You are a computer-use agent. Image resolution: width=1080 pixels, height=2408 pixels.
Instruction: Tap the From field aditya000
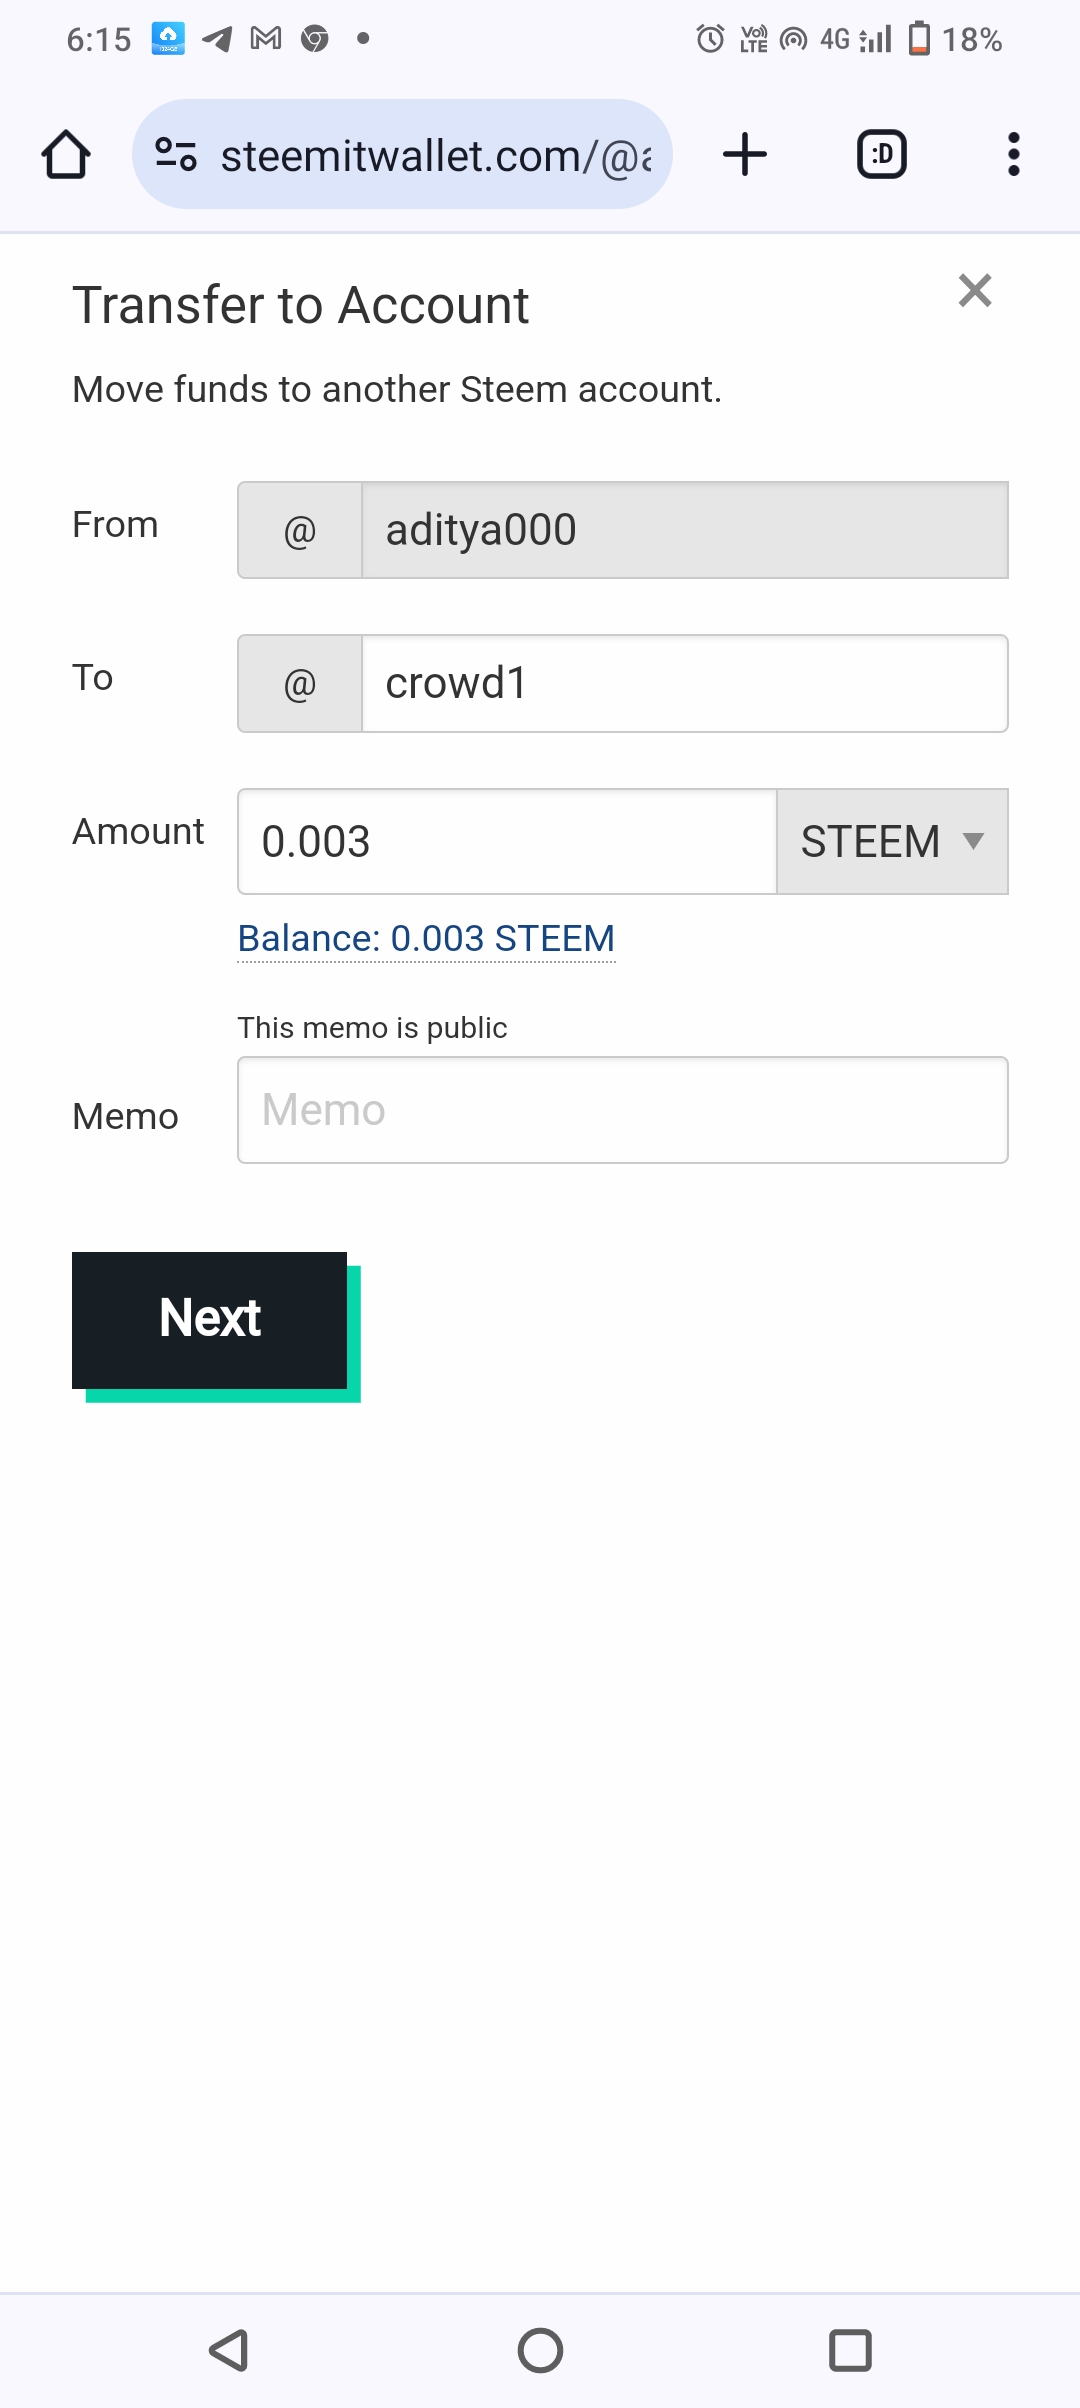coord(684,530)
